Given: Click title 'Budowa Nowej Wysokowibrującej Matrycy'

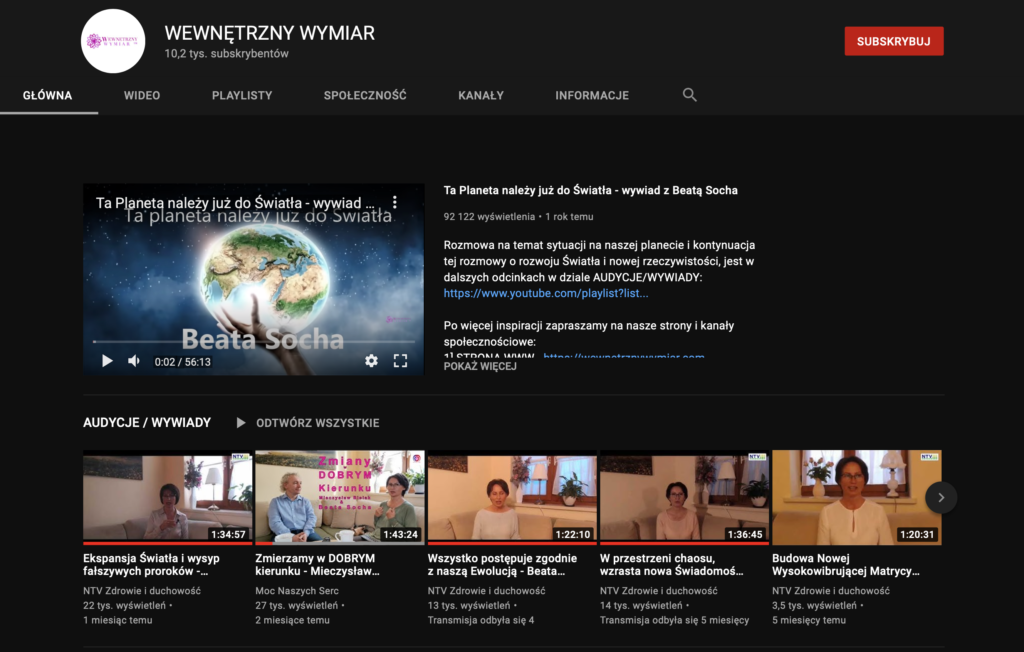Looking at the screenshot, I should (x=846, y=564).
